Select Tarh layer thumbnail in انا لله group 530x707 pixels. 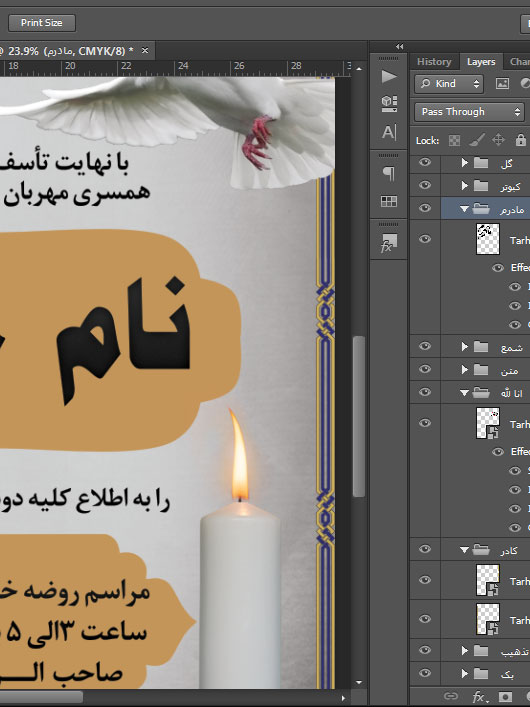tap(488, 423)
